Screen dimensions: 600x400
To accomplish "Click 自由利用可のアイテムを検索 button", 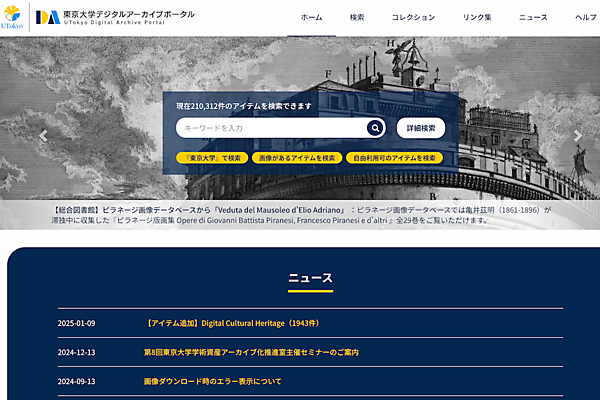I will pos(394,158).
